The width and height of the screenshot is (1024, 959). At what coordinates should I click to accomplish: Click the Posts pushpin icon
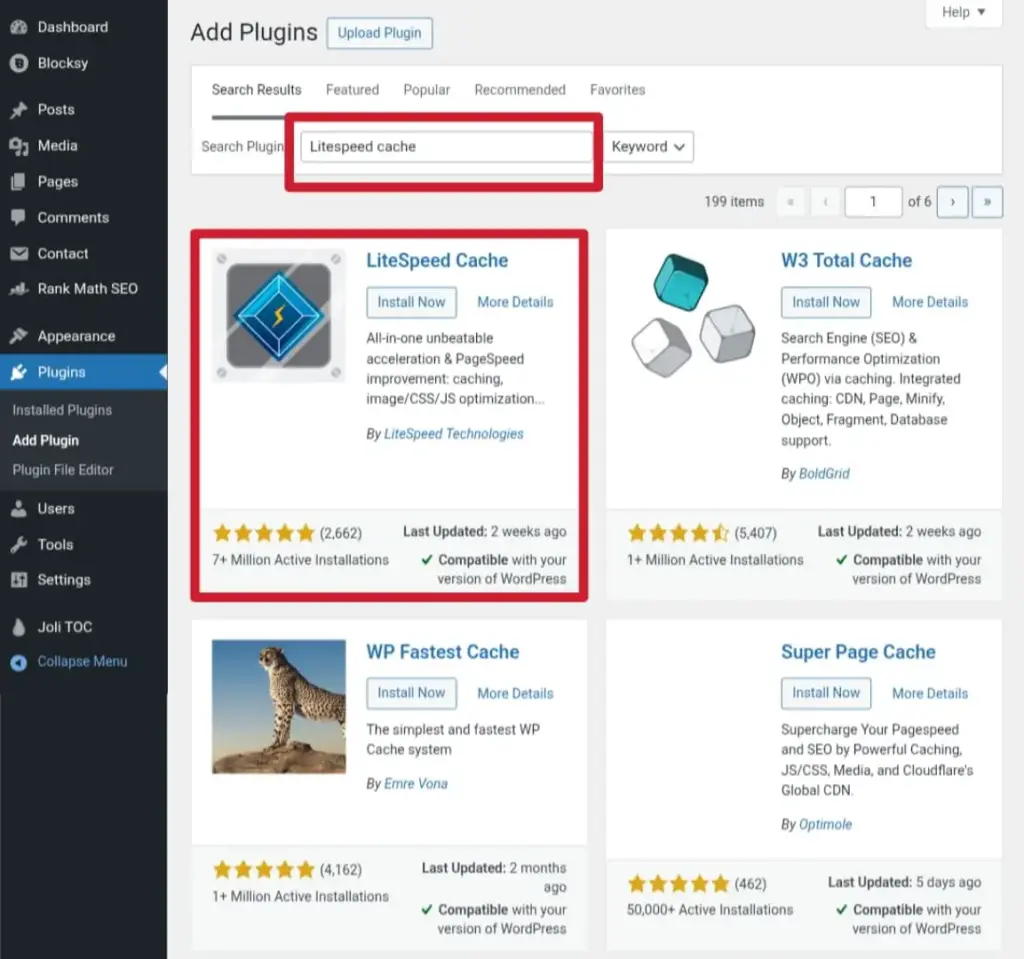19,110
